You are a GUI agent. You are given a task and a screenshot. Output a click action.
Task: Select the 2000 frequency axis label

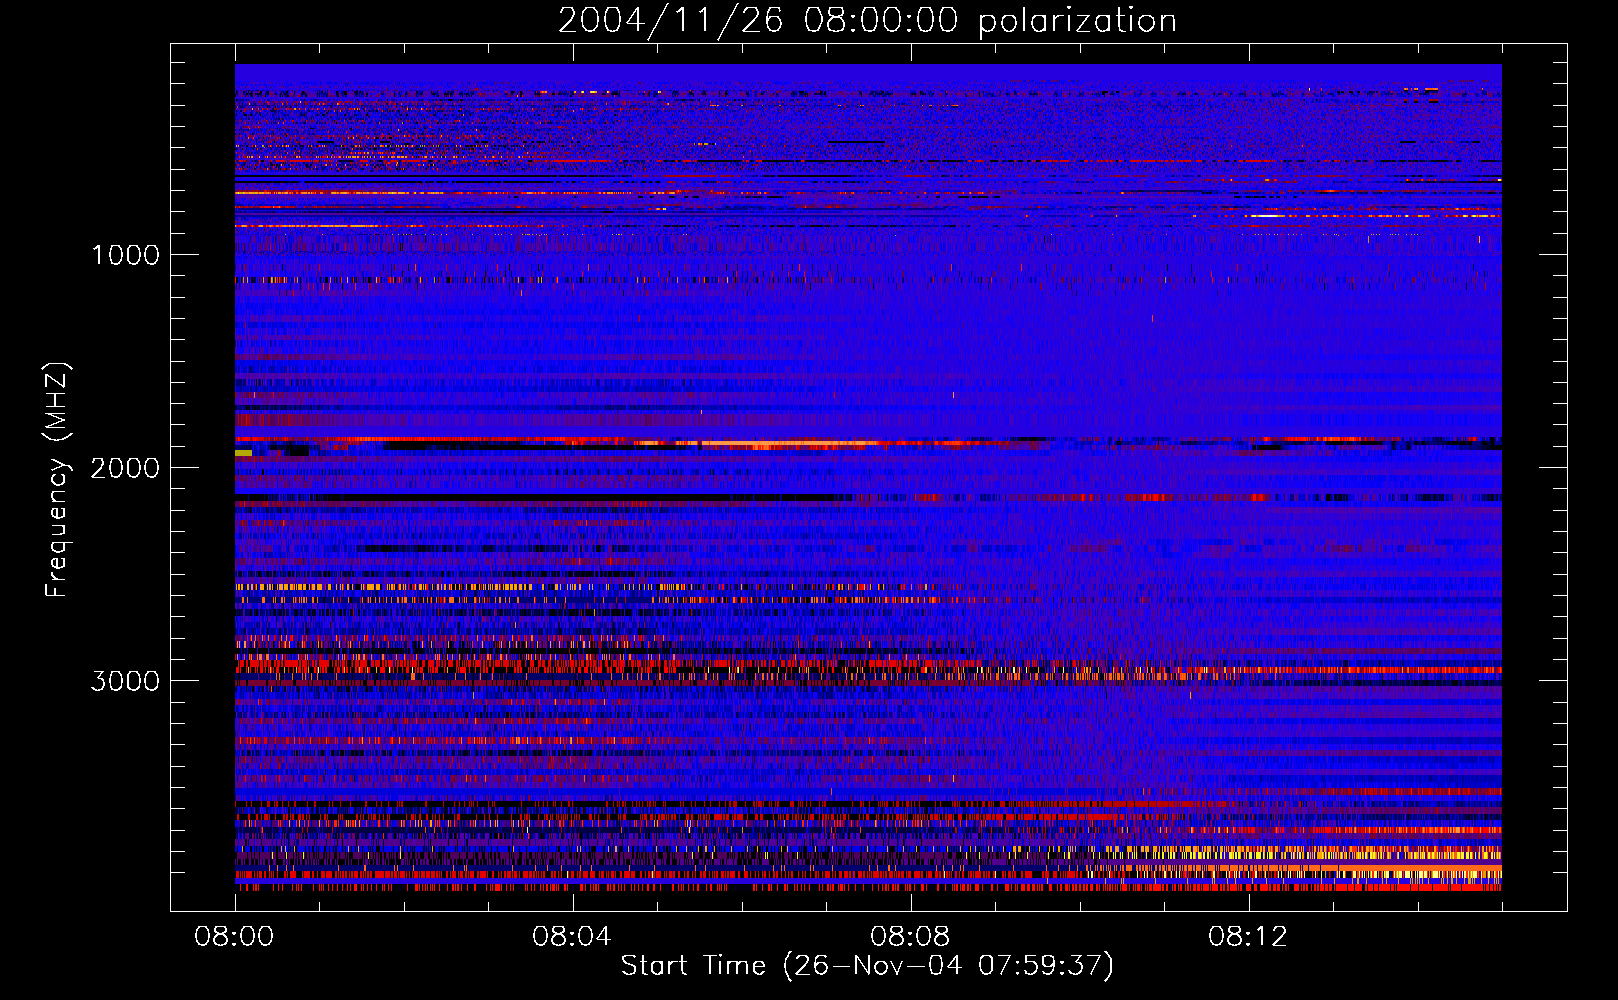coord(125,468)
